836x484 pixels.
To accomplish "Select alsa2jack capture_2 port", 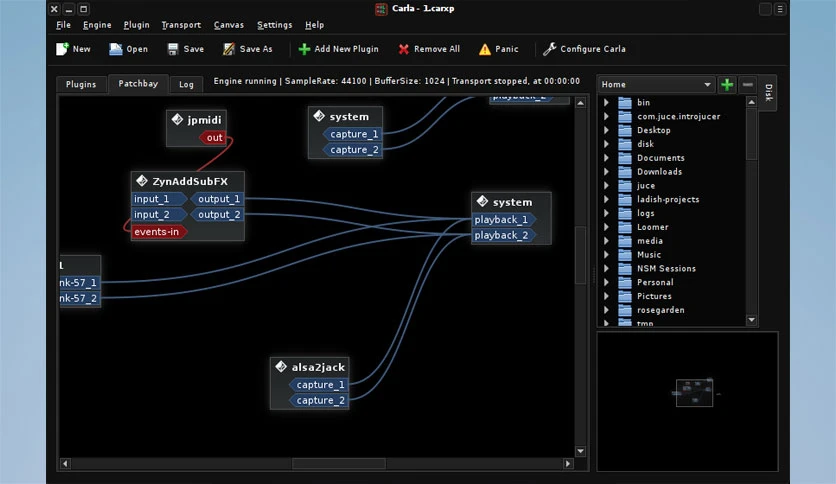I will (319, 400).
